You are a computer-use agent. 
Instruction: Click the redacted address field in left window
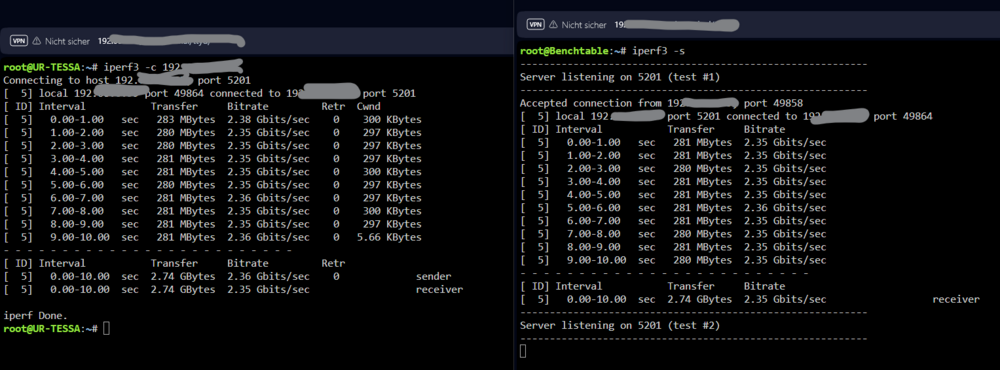click(x=171, y=41)
